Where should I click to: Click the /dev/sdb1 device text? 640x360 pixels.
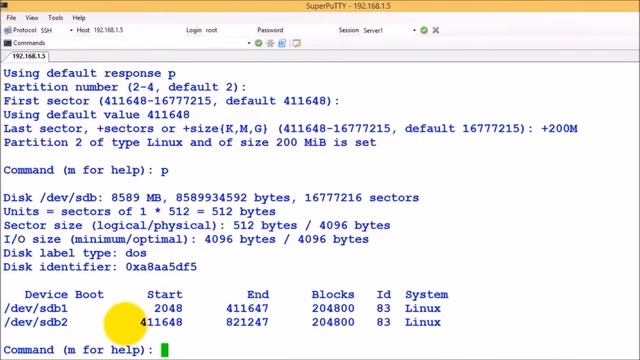click(36, 308)
